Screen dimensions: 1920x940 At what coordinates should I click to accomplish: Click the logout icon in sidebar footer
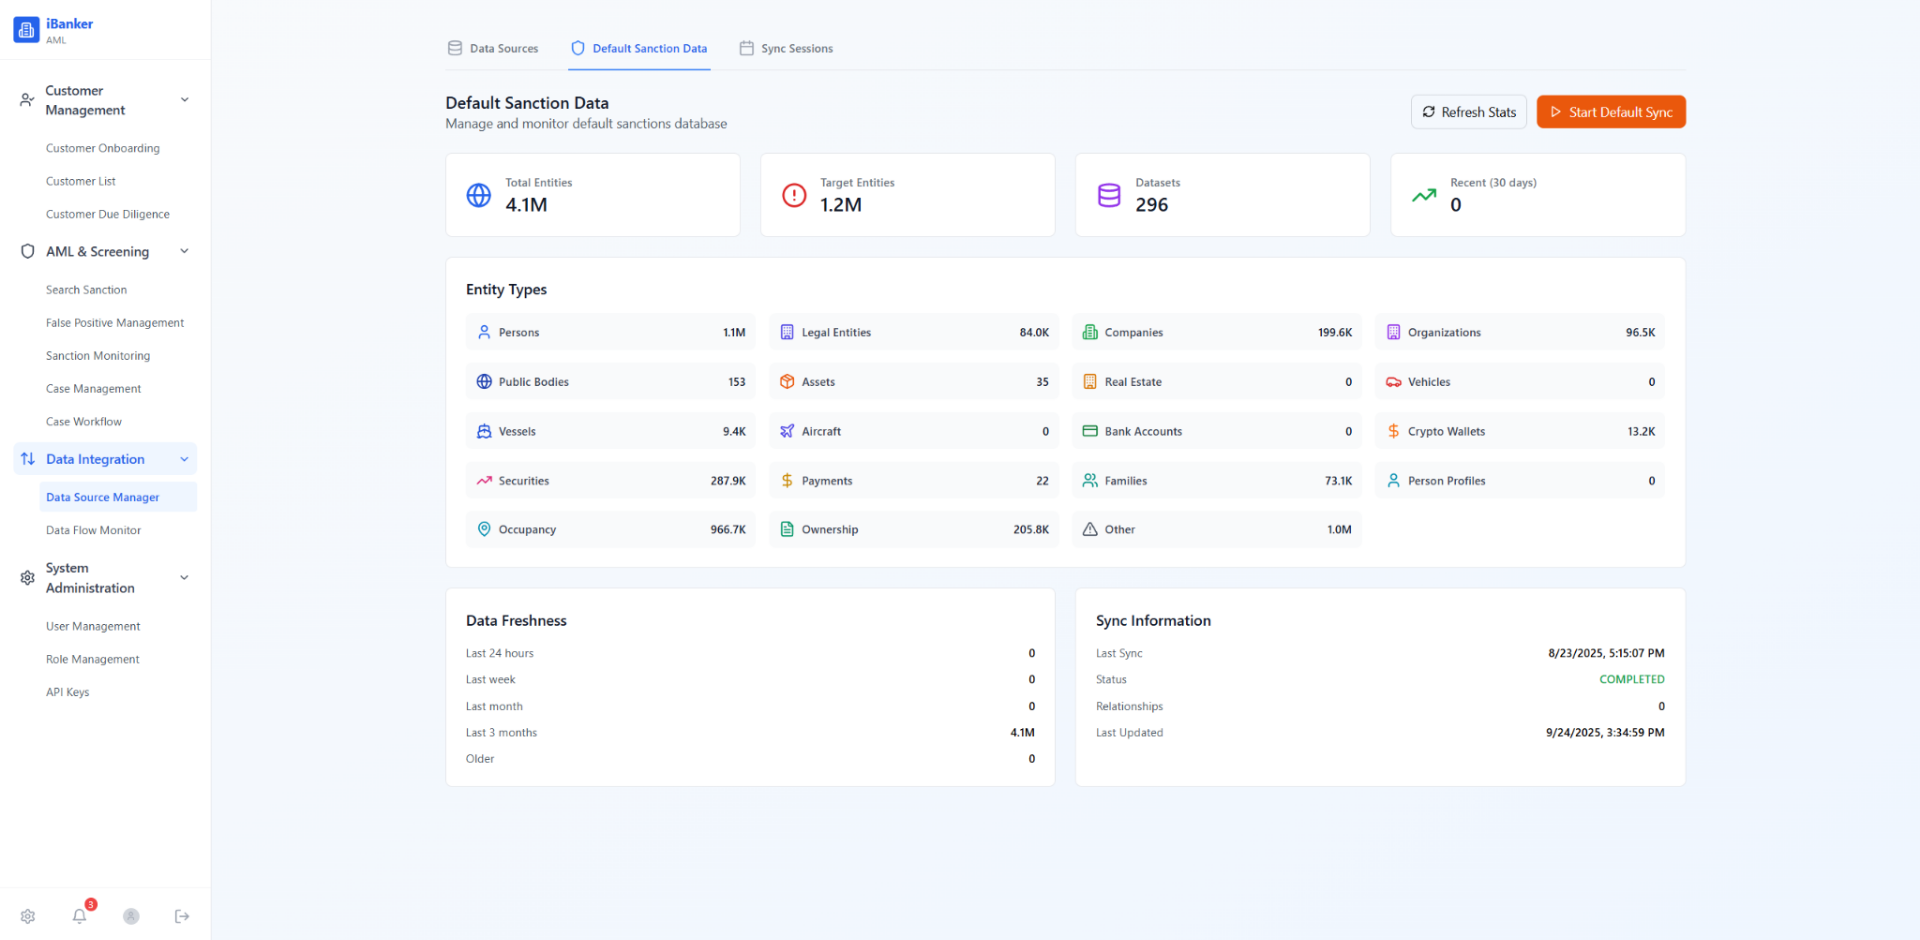[x=182, y=916]
